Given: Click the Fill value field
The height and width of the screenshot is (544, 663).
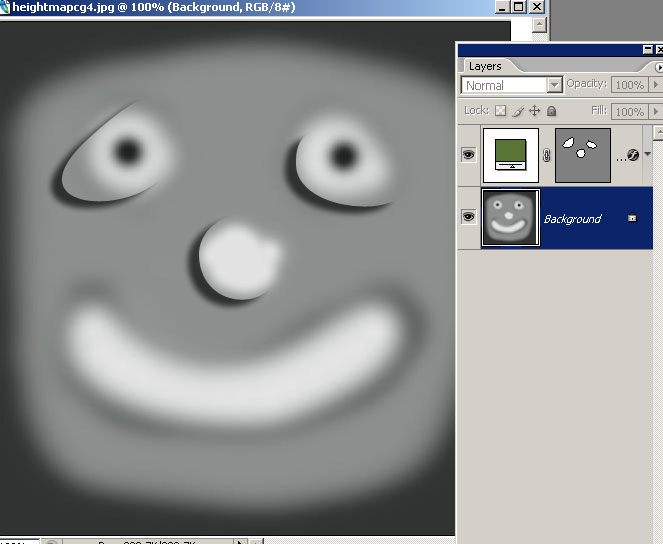Looking at the screenshot, I should [629, 112].
